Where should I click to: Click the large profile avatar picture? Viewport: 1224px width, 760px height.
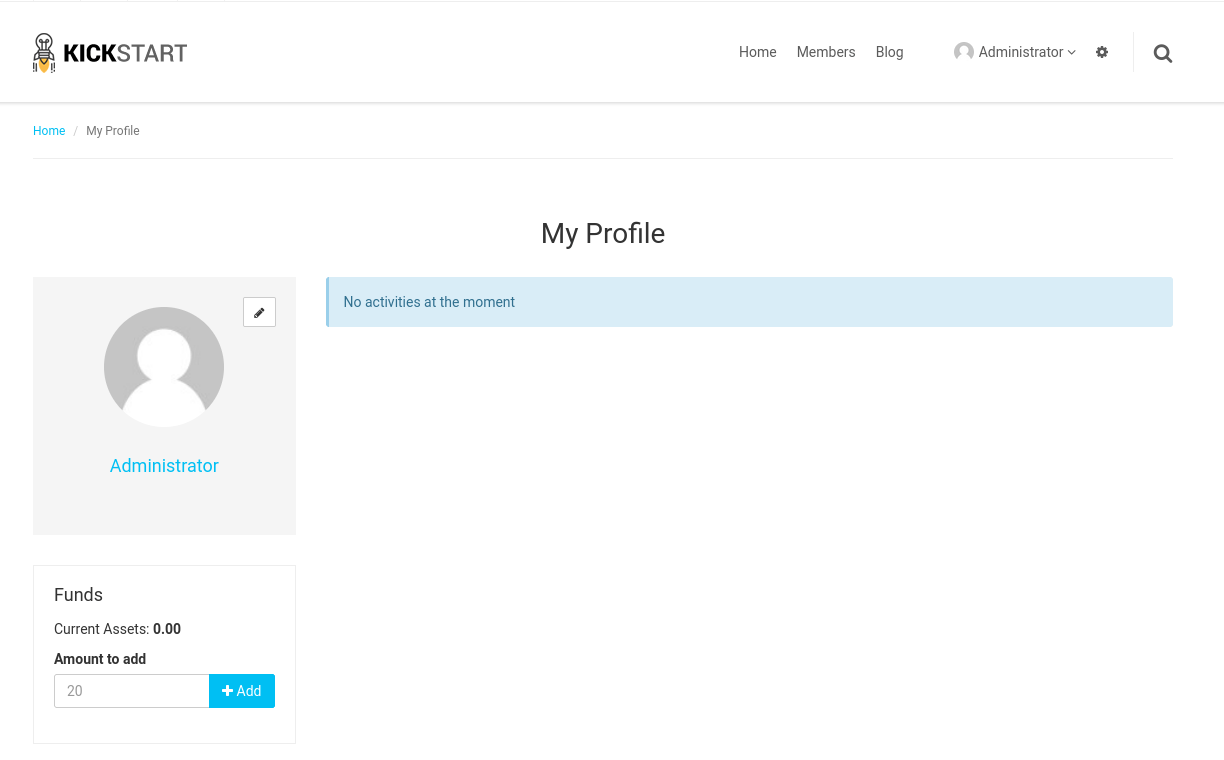click(x=164, y=367)
